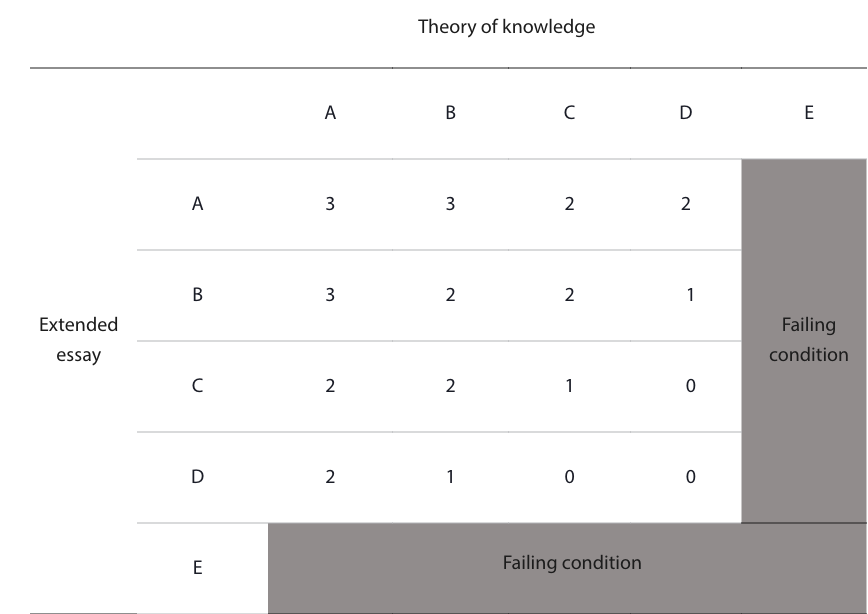The width and height of the screenshot is (868, 614).
Task: Click the value 0 in row D column C
Action: coord(569,477)
